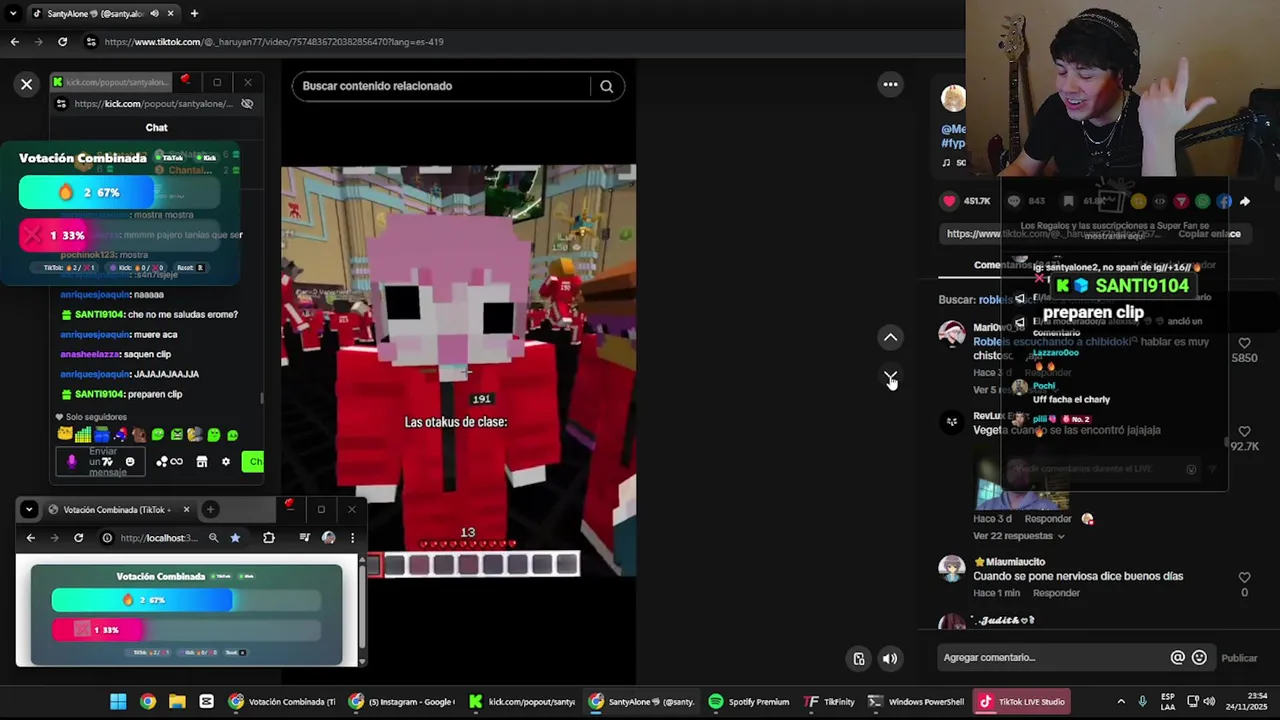Click the zoom magnifier in localhost address bar
This screenshot has width=1280, height=720.
click(x=213, y=538)
